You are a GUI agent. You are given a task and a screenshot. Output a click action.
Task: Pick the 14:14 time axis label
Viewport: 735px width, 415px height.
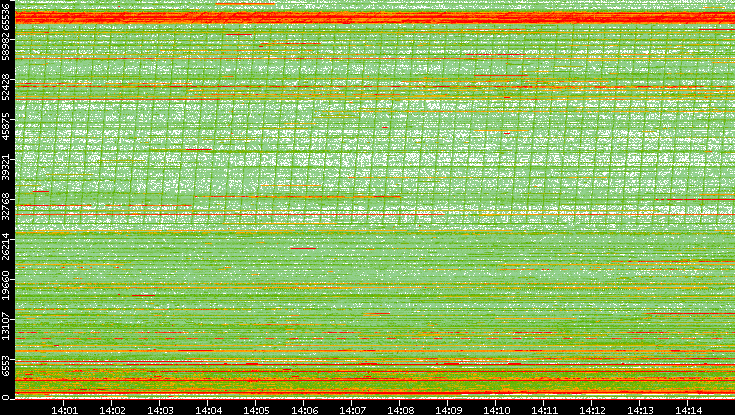pyautogui.click(x=688, y=410)
